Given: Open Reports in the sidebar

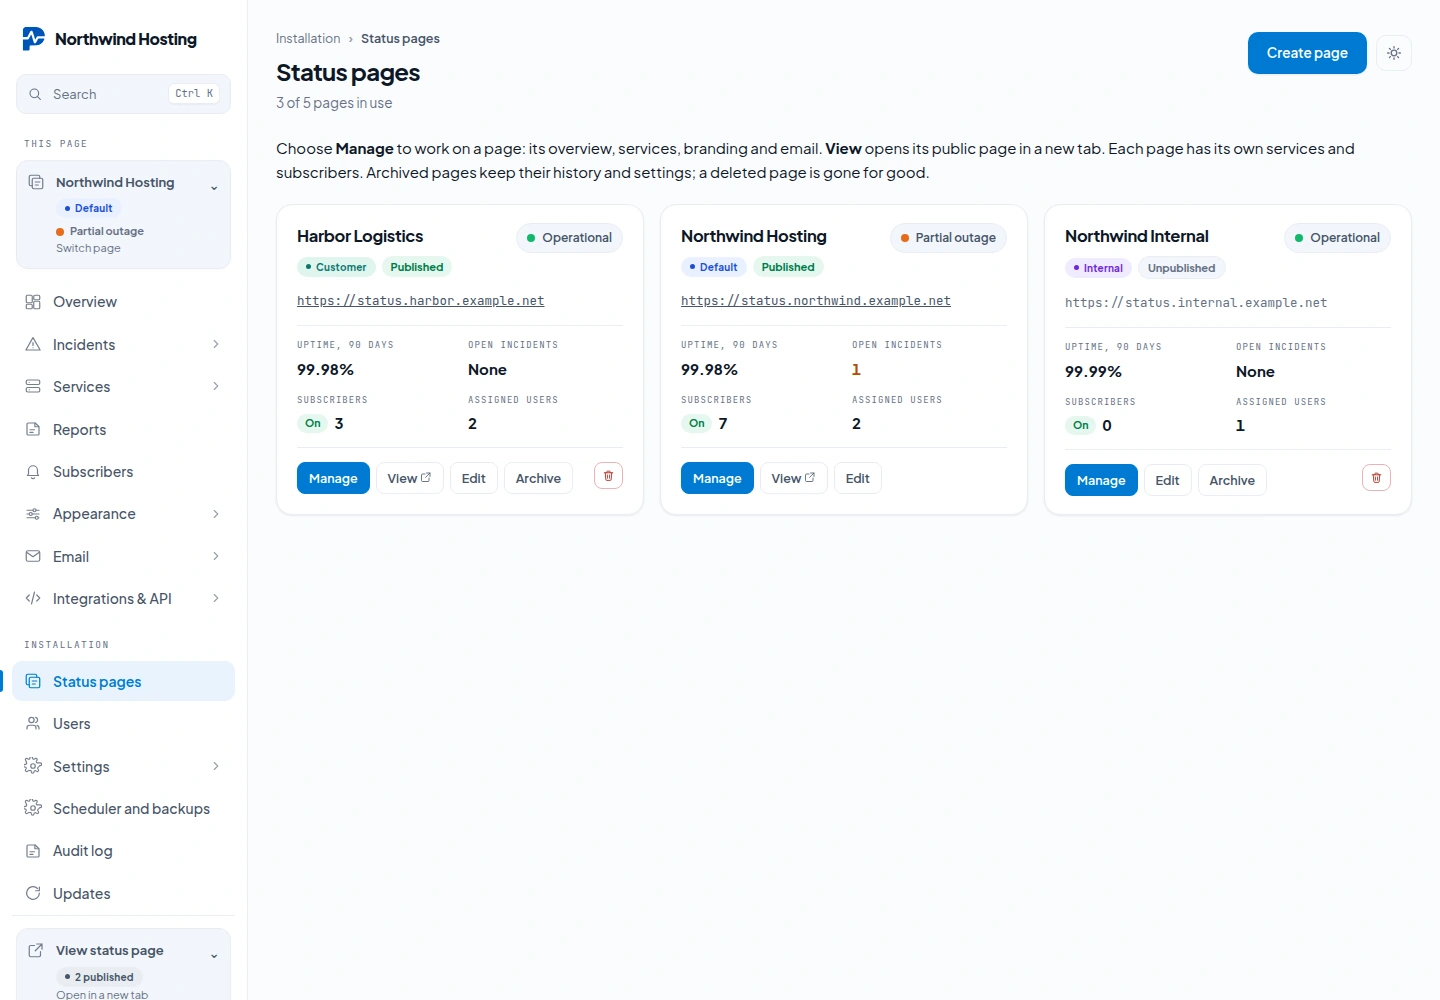Looking at the screenshot, I should (x=123, y=430).
